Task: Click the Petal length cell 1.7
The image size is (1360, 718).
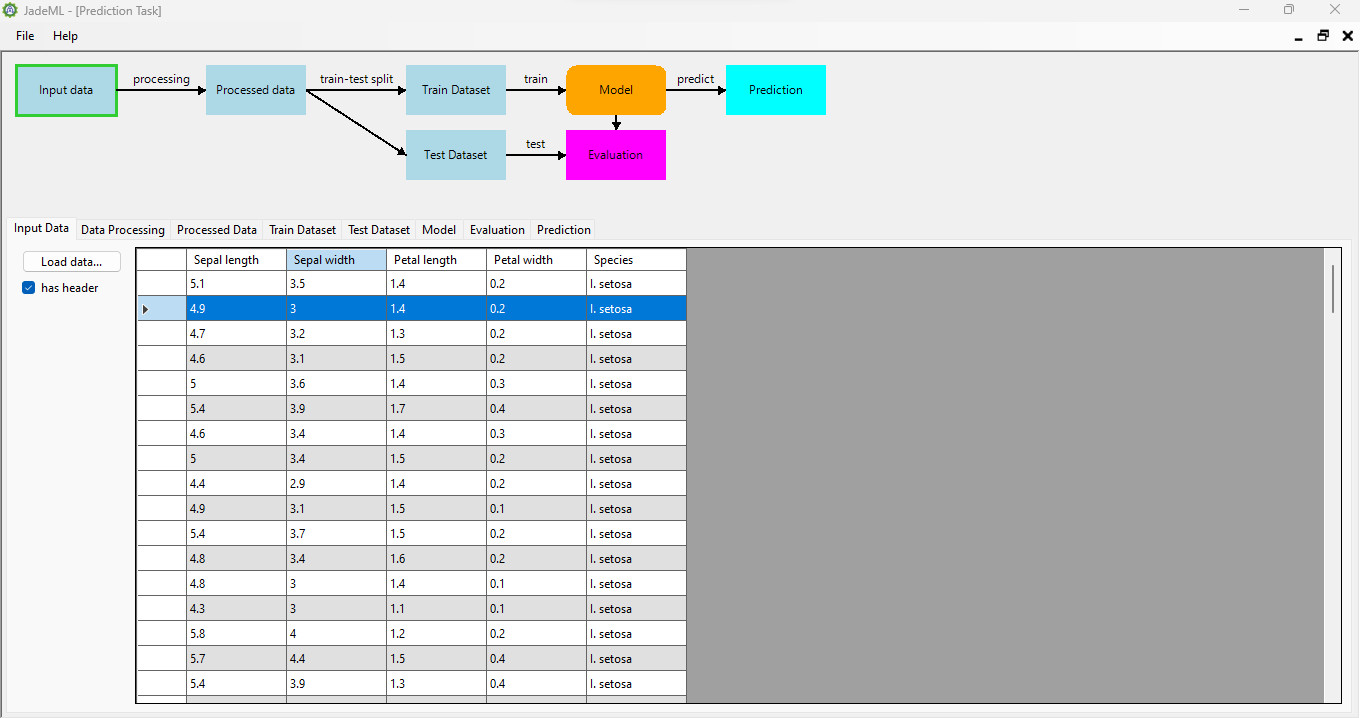Action: tap(436, 409)
